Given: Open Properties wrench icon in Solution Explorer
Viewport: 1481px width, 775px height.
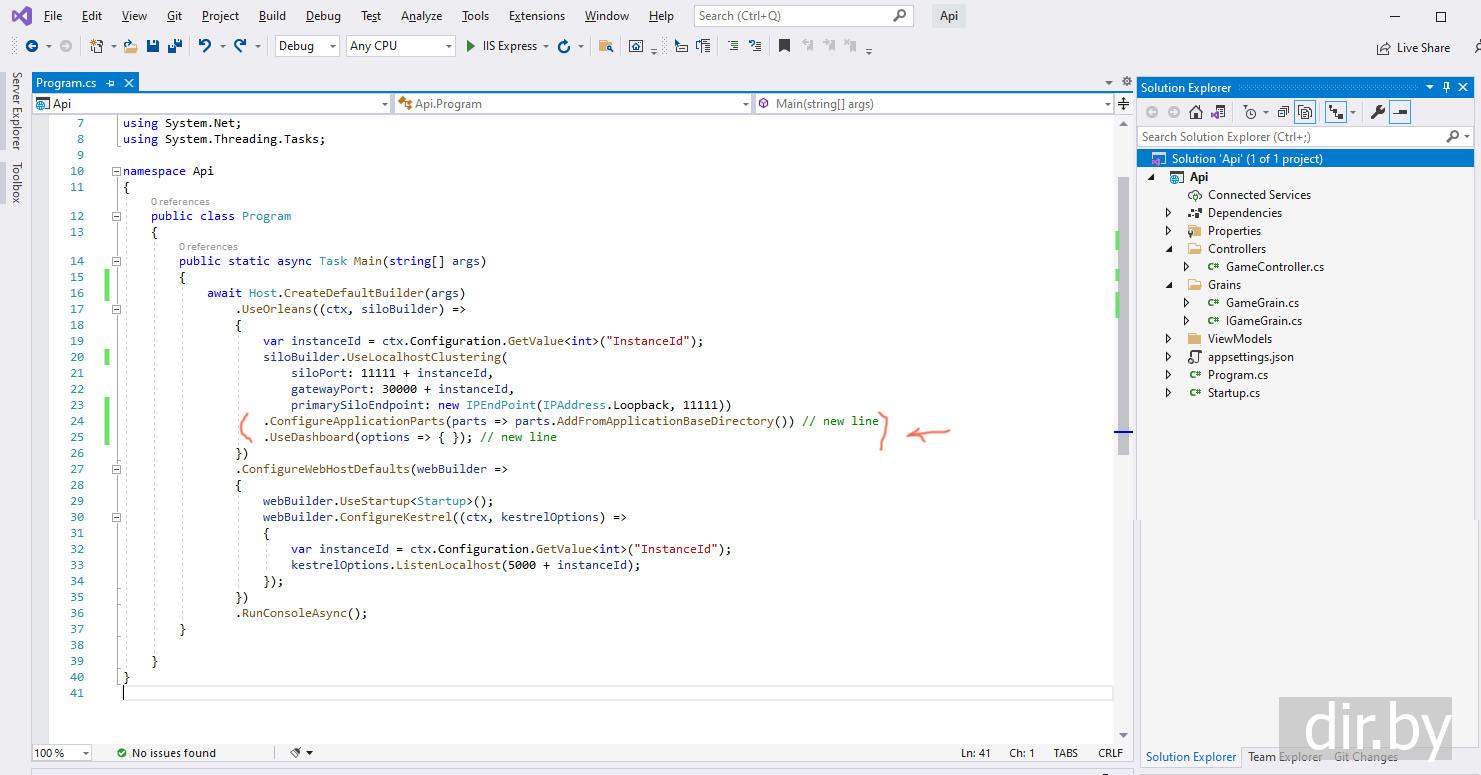Looking at the screenshot, I should coord(1377,113).
